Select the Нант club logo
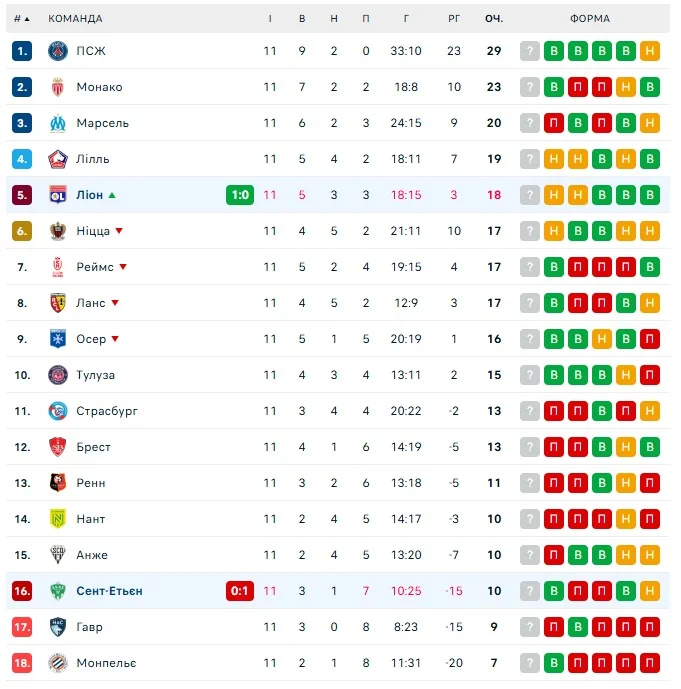 click(57, 519)
